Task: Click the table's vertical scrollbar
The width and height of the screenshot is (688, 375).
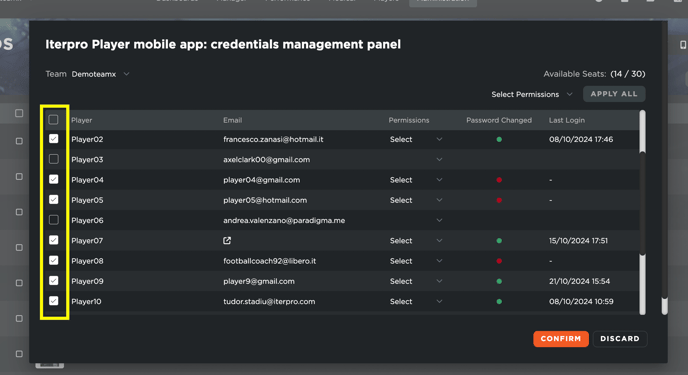Action: point(642,212)
